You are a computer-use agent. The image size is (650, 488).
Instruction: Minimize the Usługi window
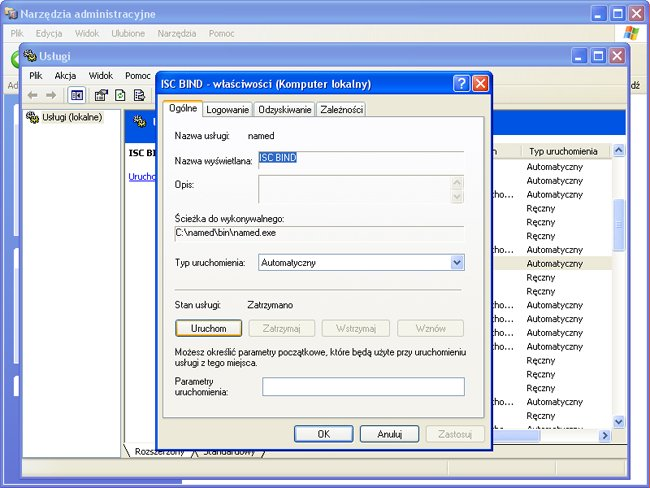click(x=579, y=56)
